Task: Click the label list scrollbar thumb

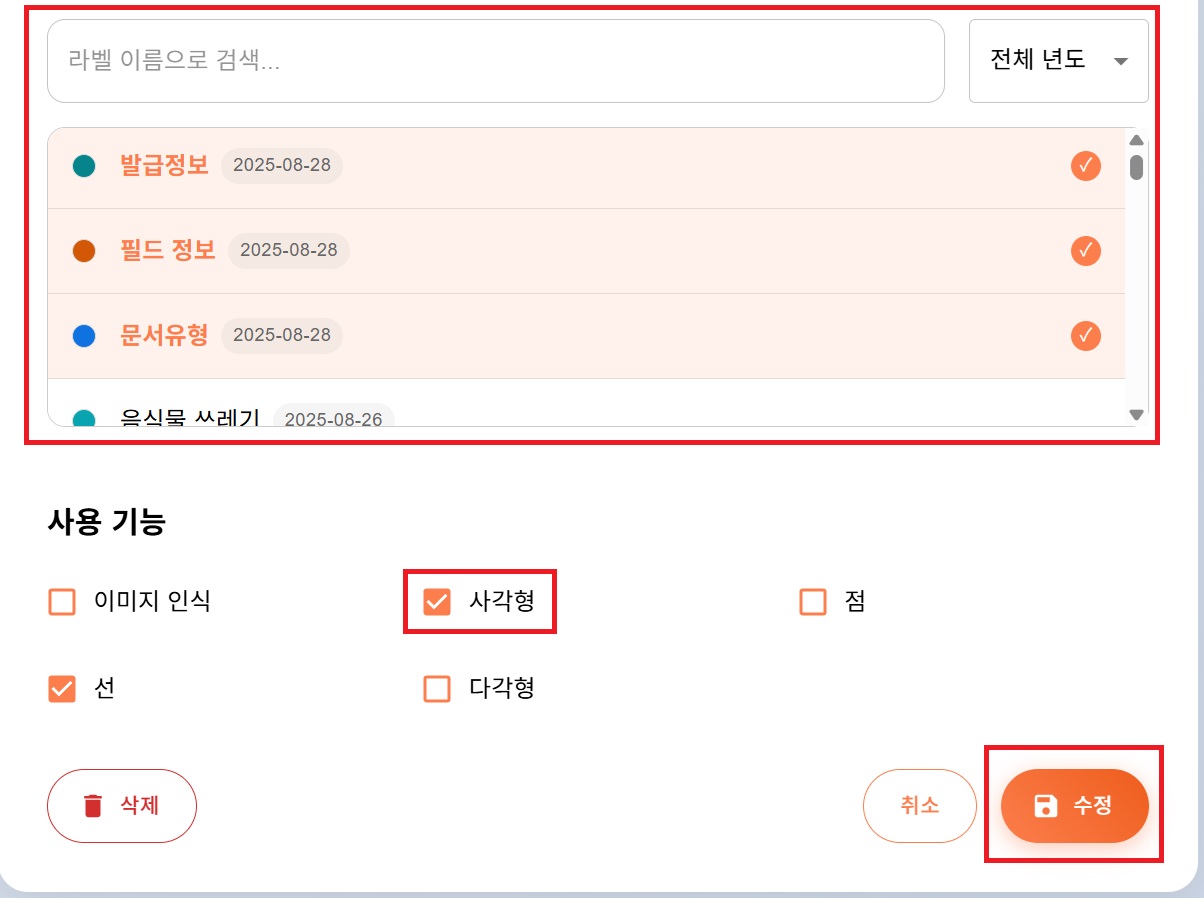Action: tap(1136, 166)
